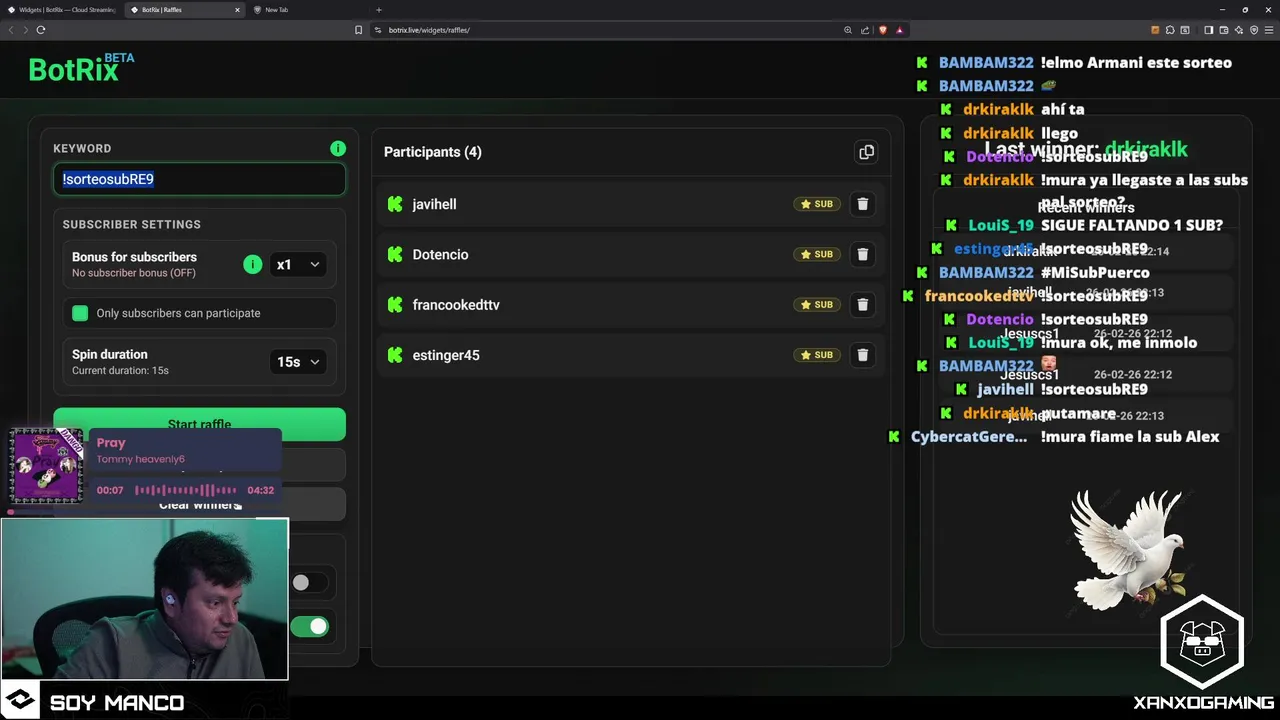Delete participant francookedttv

[862, 304]
